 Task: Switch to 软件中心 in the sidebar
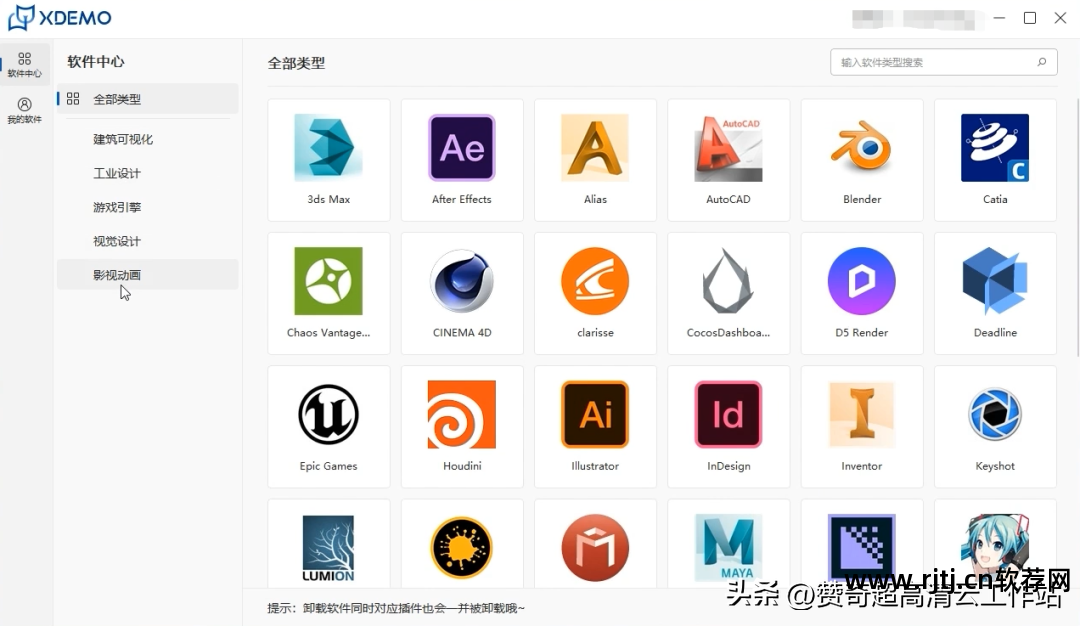pos(25,65)
